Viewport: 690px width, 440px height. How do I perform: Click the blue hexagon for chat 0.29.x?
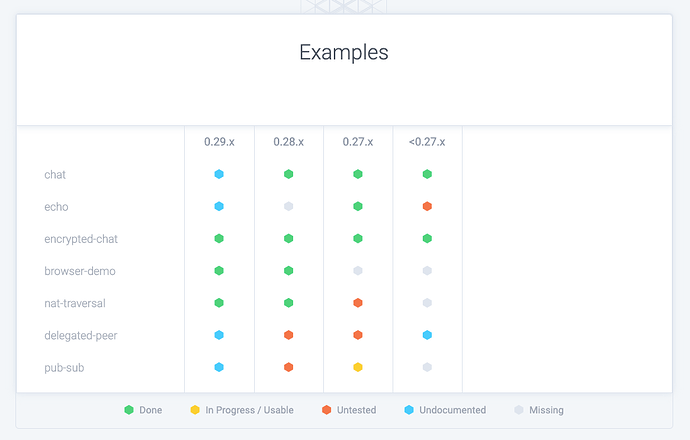pyautogui.click(x=219, y=174)
